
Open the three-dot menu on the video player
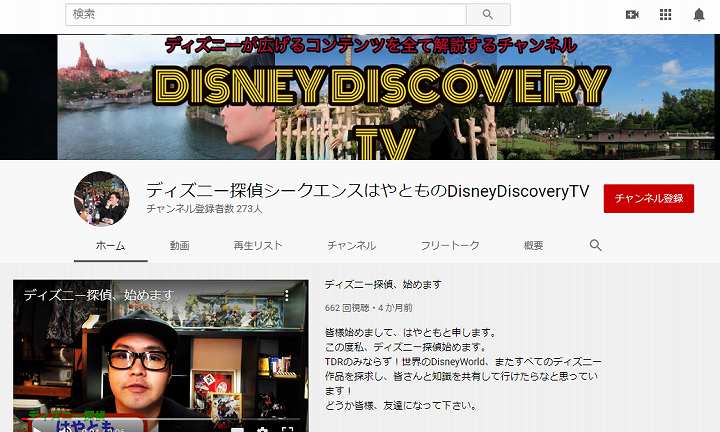pos(287,295)
